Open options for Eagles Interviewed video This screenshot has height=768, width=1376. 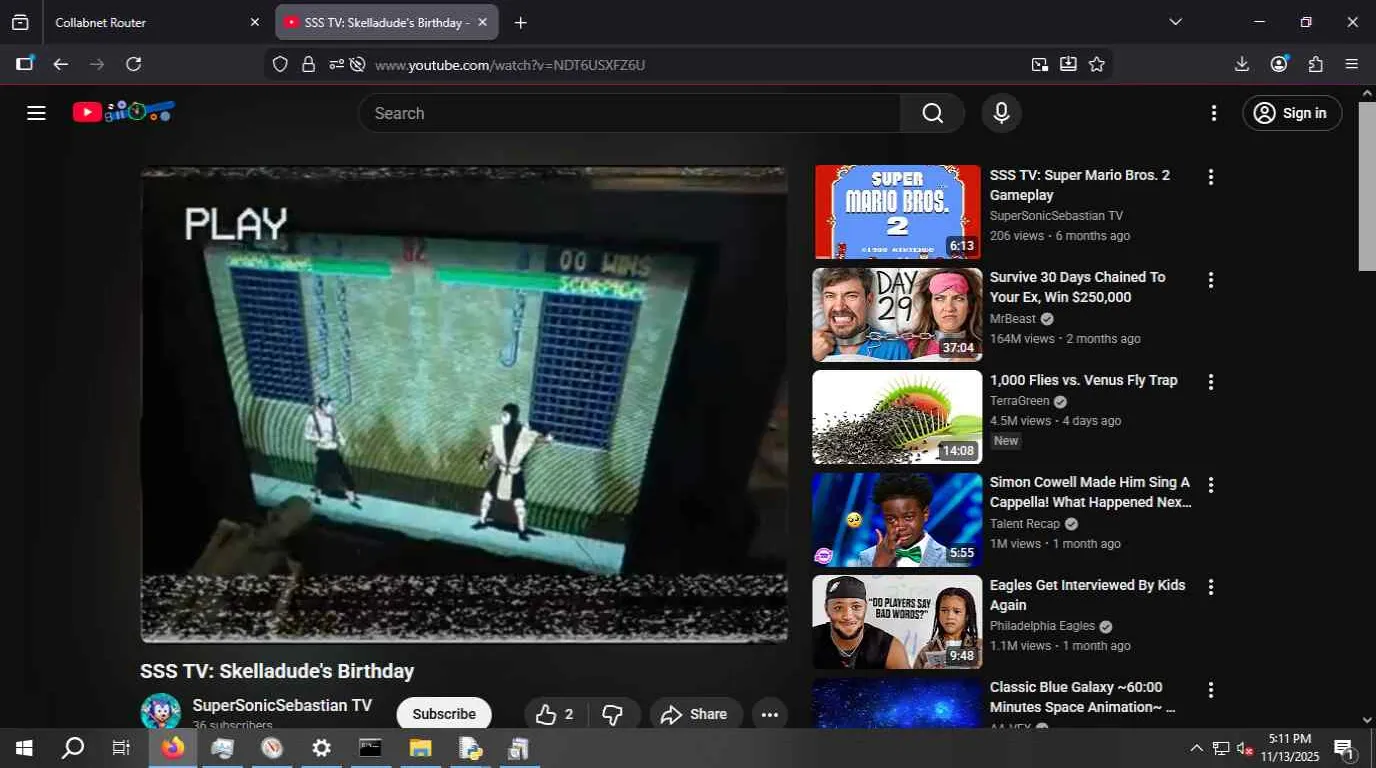pos(1211,587)
